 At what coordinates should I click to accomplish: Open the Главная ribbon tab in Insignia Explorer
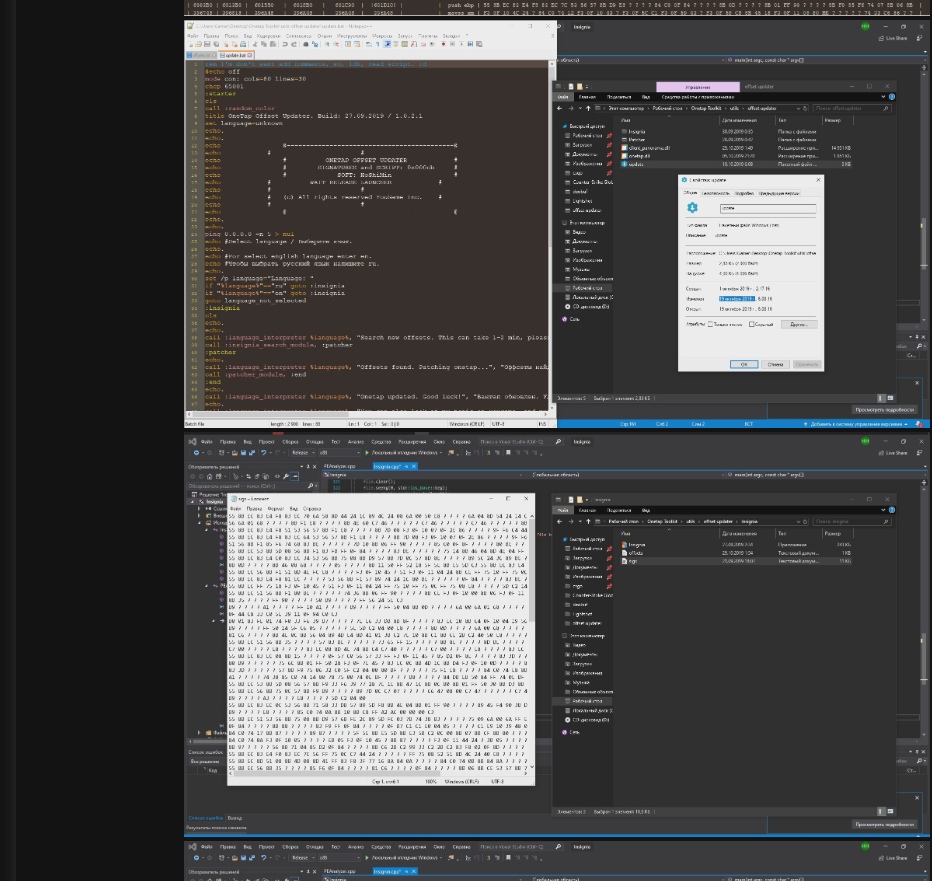tap(587, 510)
